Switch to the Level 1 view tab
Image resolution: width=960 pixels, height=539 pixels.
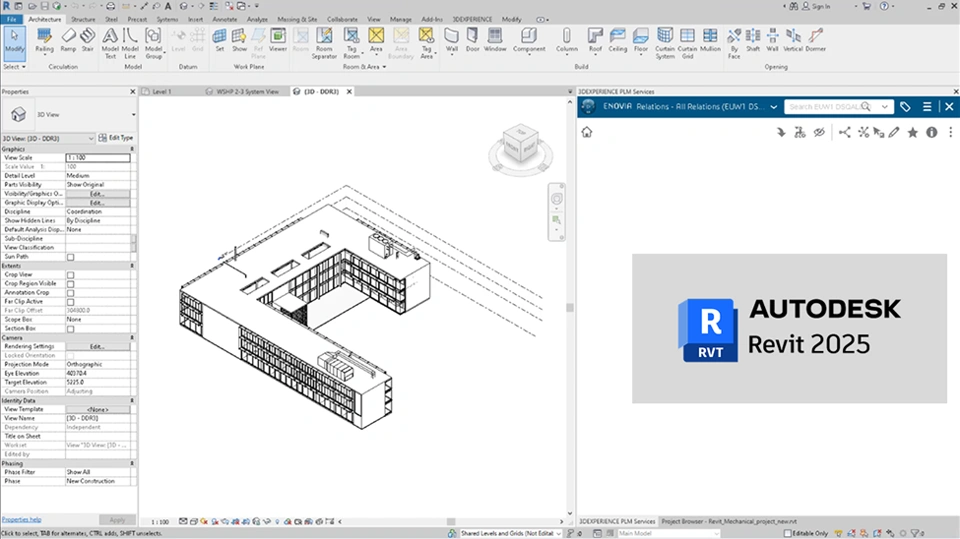(x=162, y=92)
